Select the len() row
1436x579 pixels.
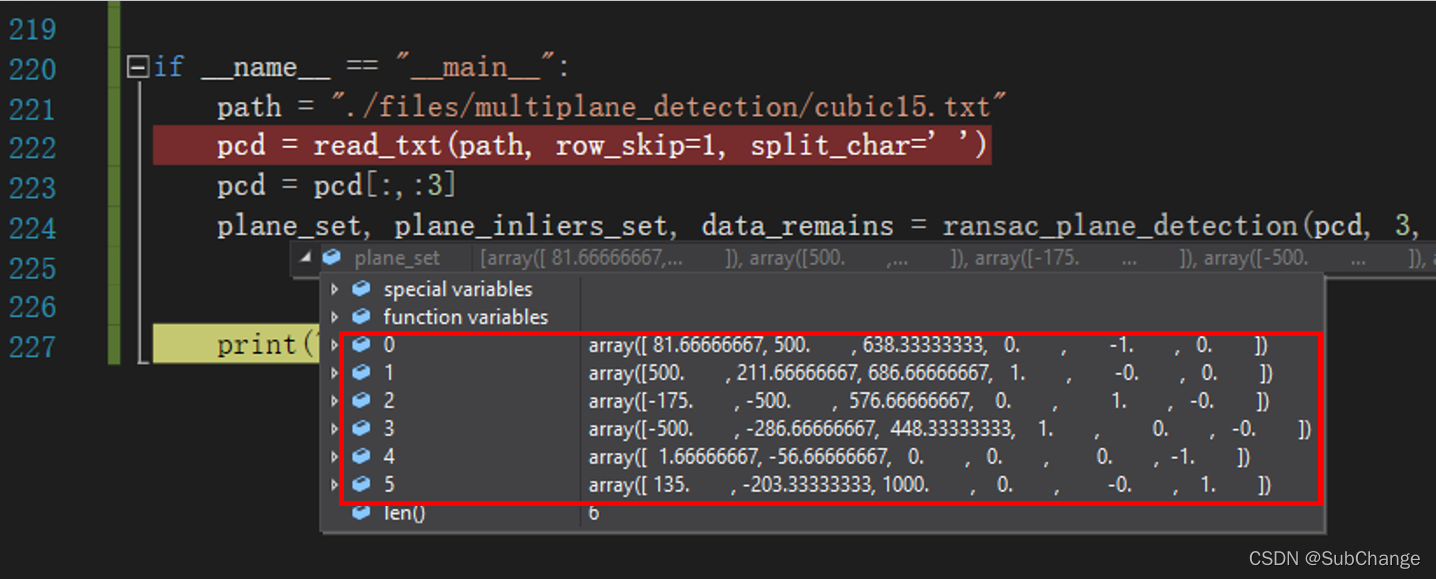click(x=823, y=514)
